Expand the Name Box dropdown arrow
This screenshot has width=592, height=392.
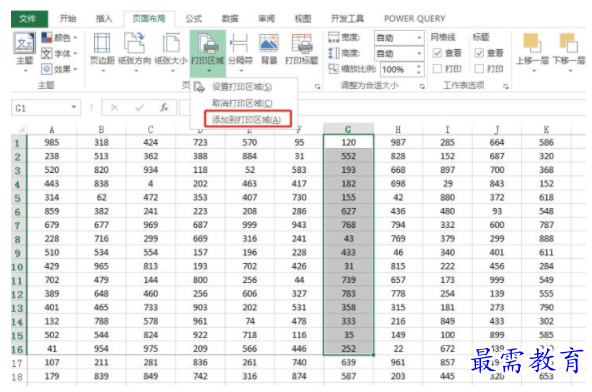tap(74, 108)
